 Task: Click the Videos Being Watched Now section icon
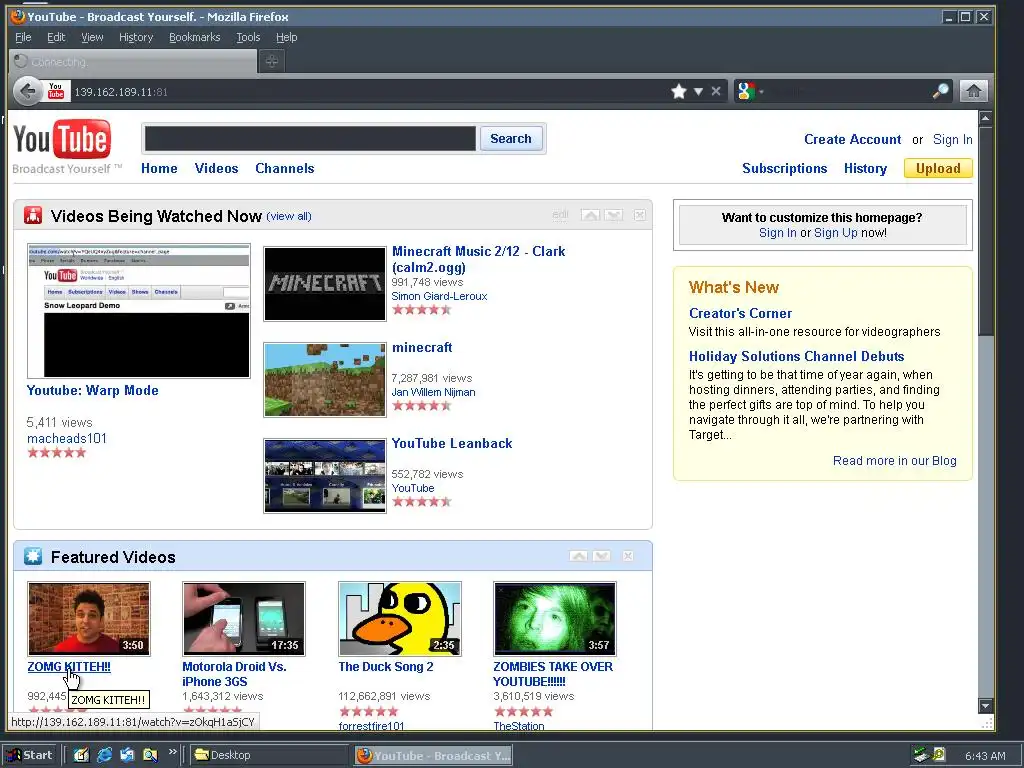click(33, 216)
